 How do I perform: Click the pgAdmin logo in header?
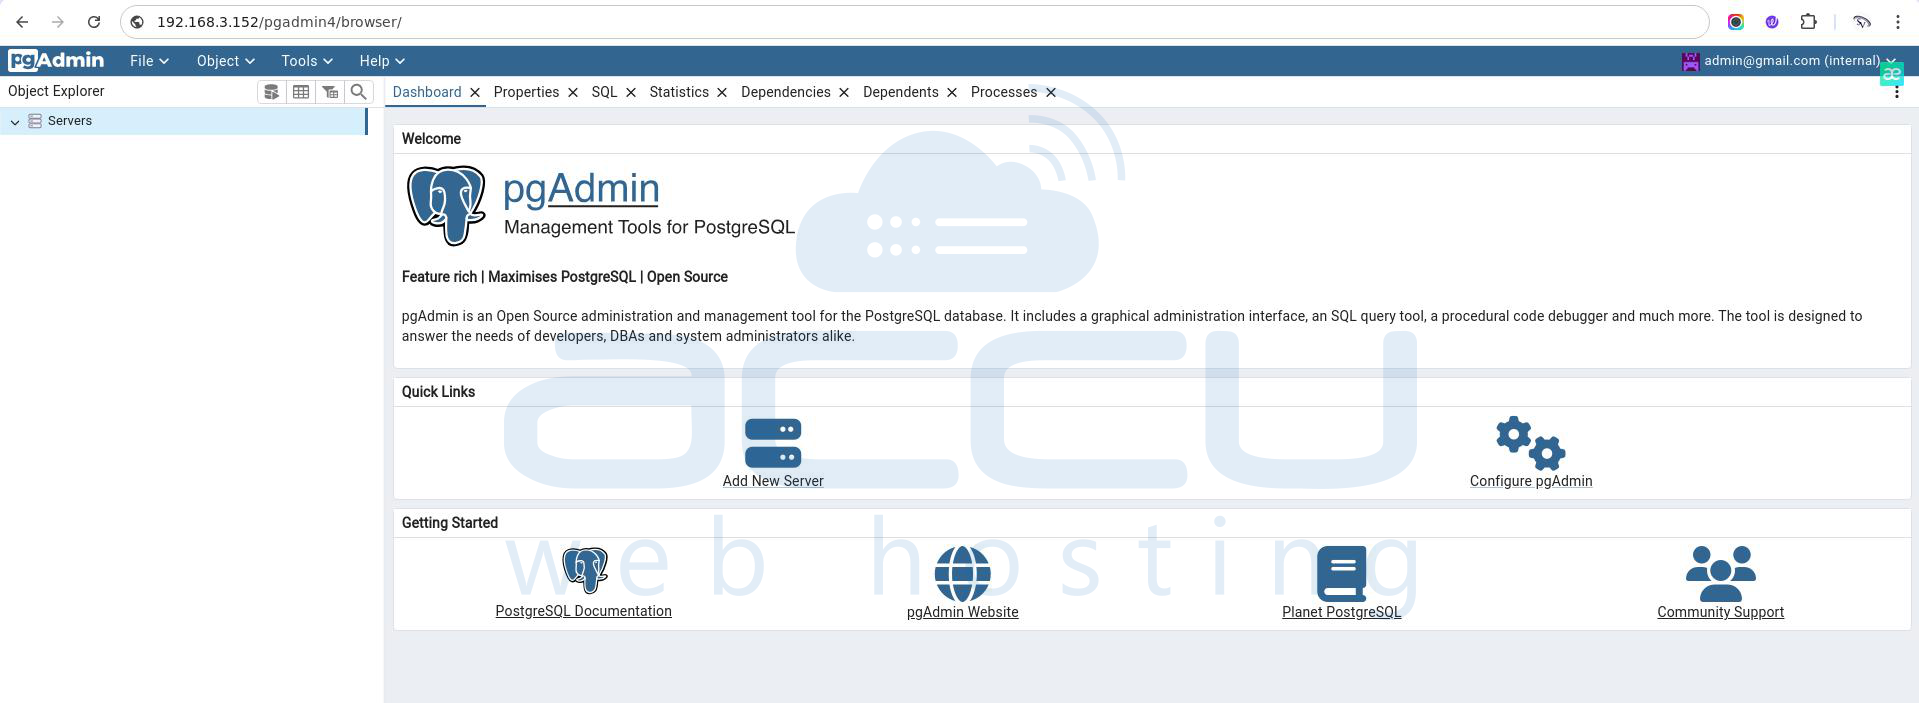click(56, 61)
